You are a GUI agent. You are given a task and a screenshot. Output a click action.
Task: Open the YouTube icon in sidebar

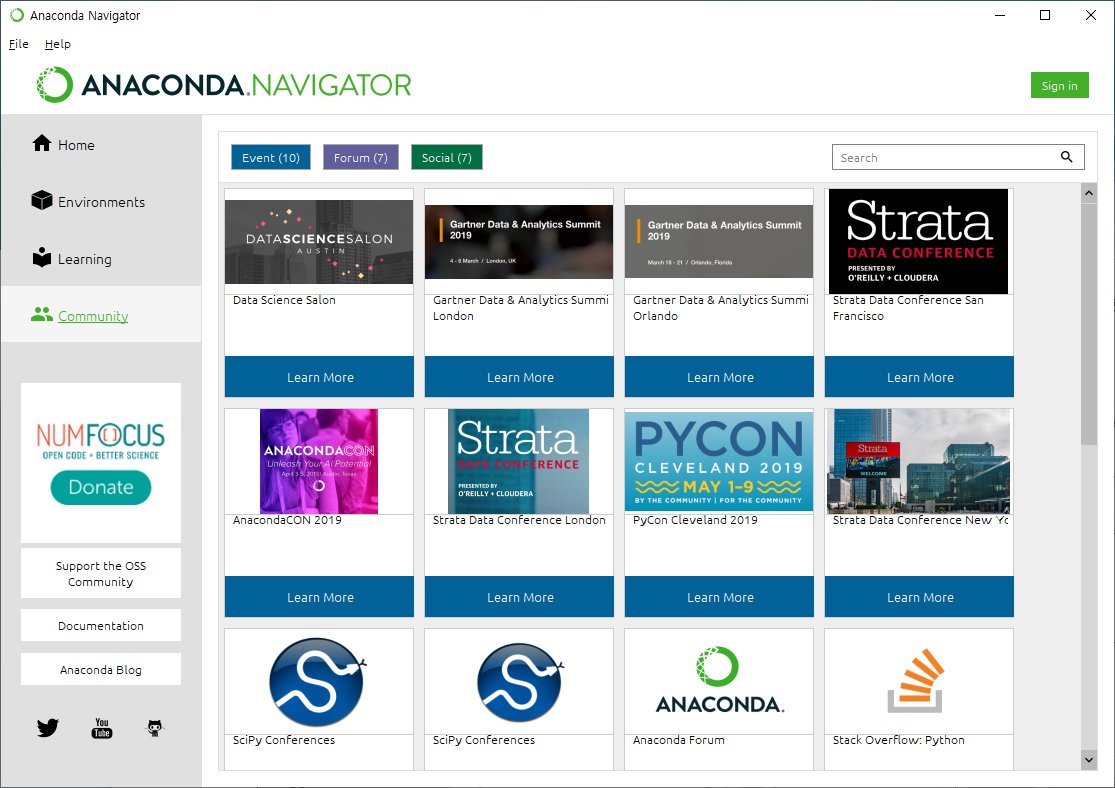coord(102,728)
